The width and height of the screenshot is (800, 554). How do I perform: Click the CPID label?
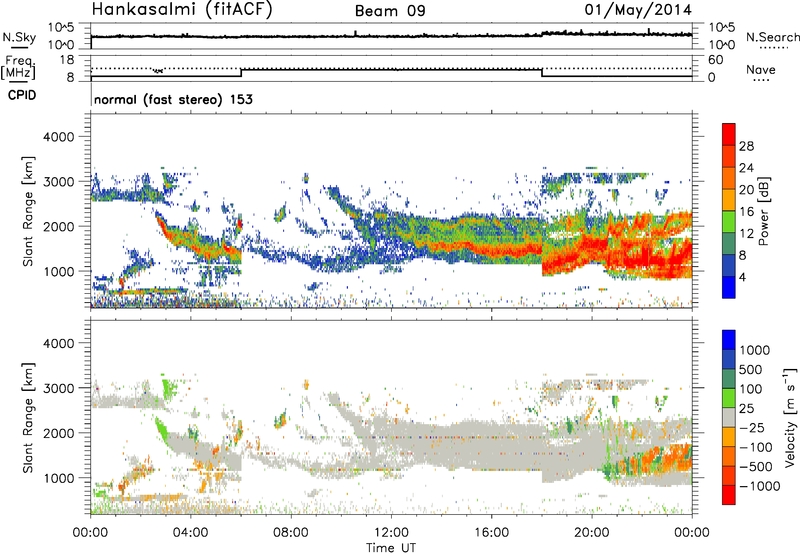tap(22, 95)
